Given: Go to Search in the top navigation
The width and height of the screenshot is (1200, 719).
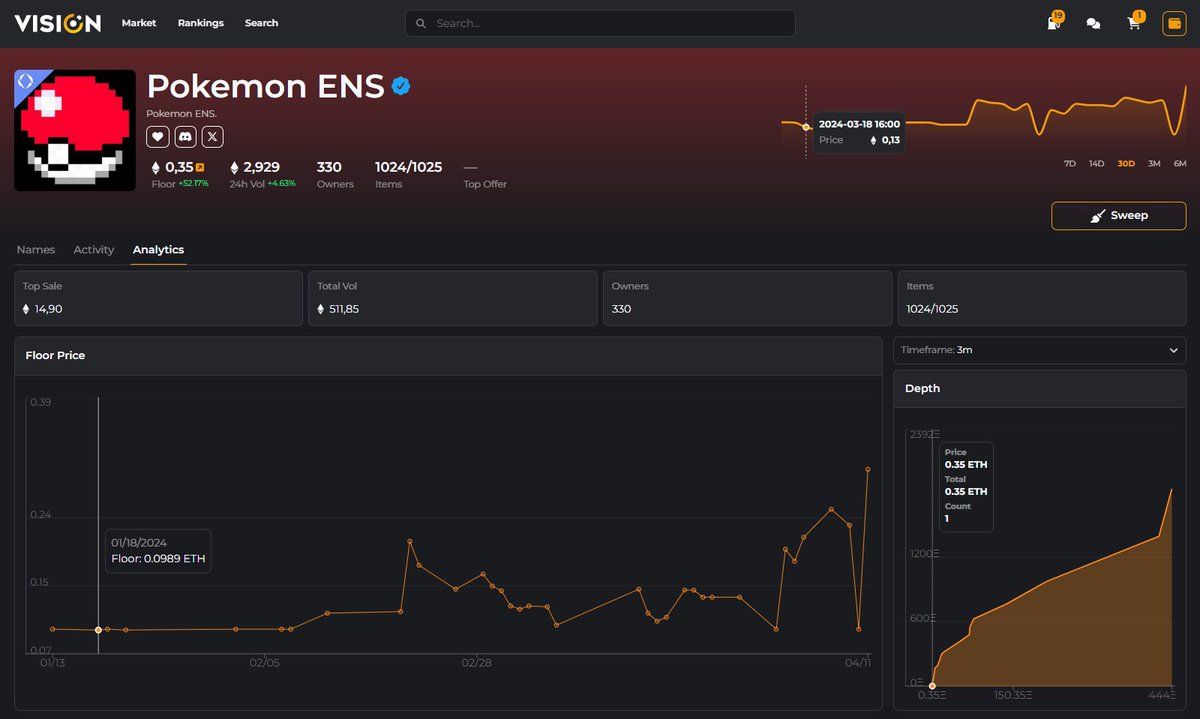Looking at the screenshot, I should click(261, 23).
